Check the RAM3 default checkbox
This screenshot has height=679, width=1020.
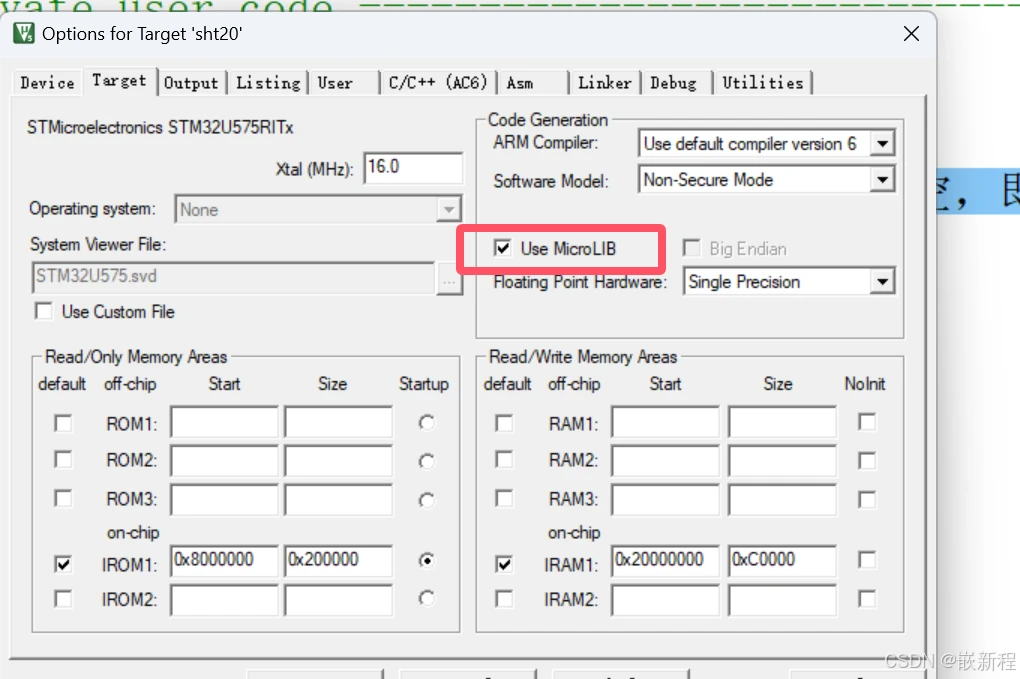(504, 499)
